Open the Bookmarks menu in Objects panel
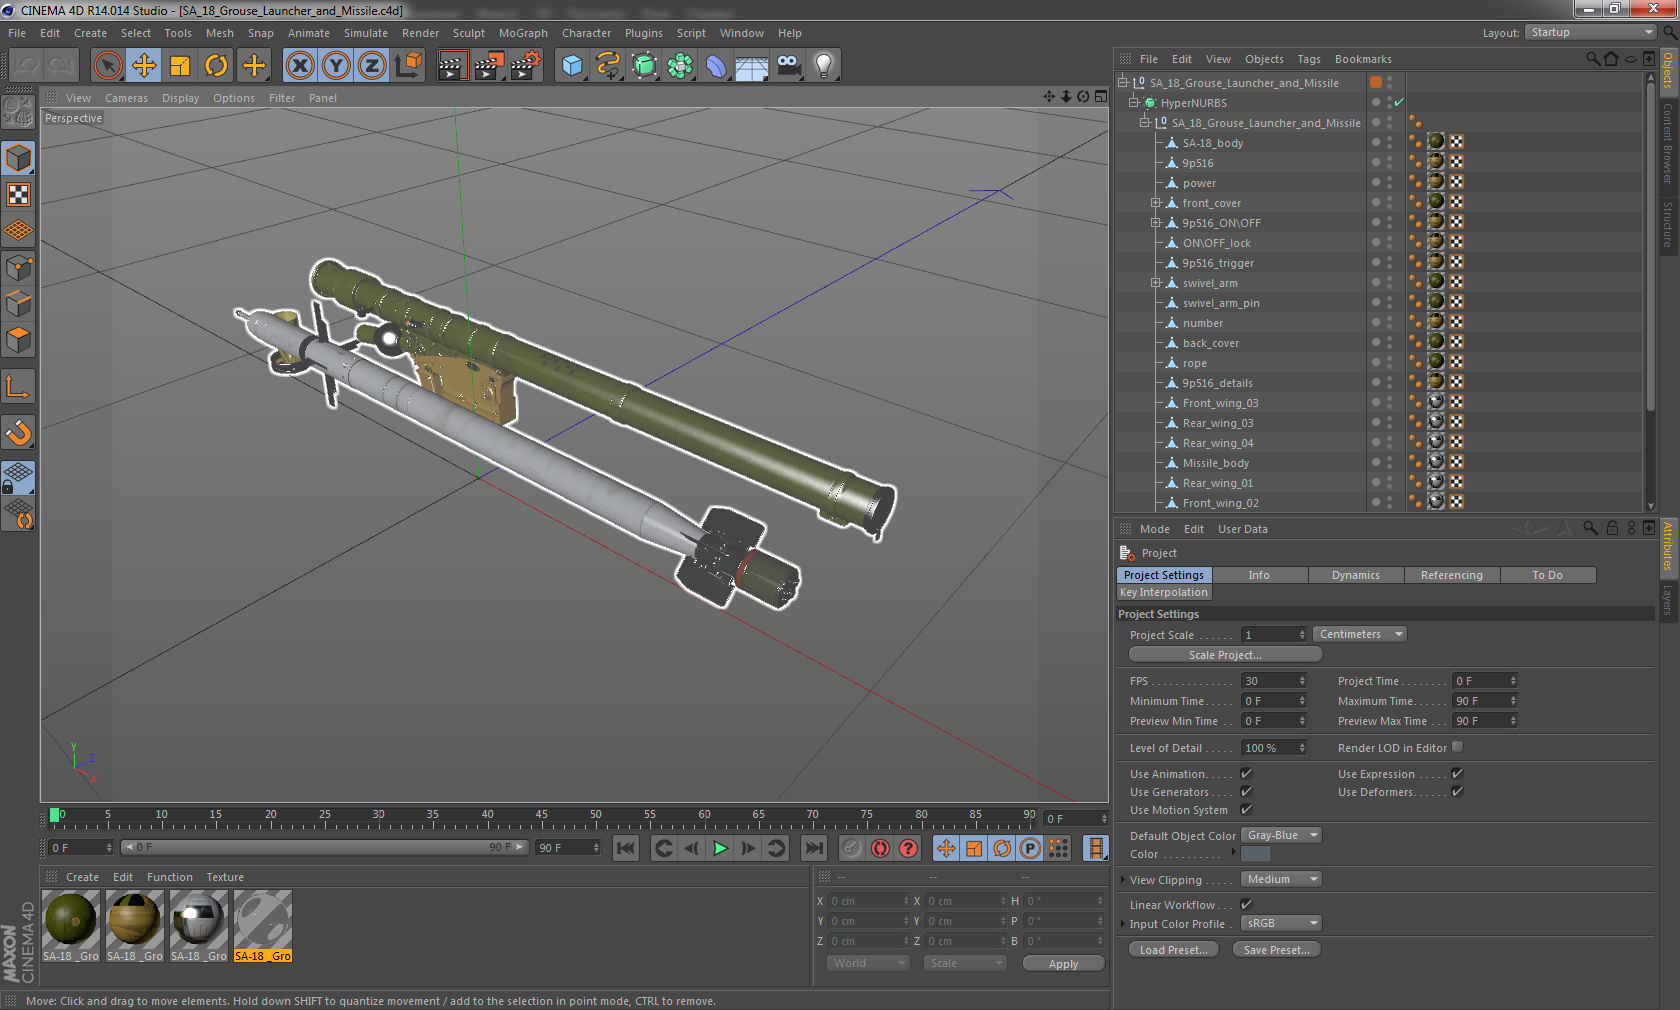 pyautogui.click(x=1363, y=59)
